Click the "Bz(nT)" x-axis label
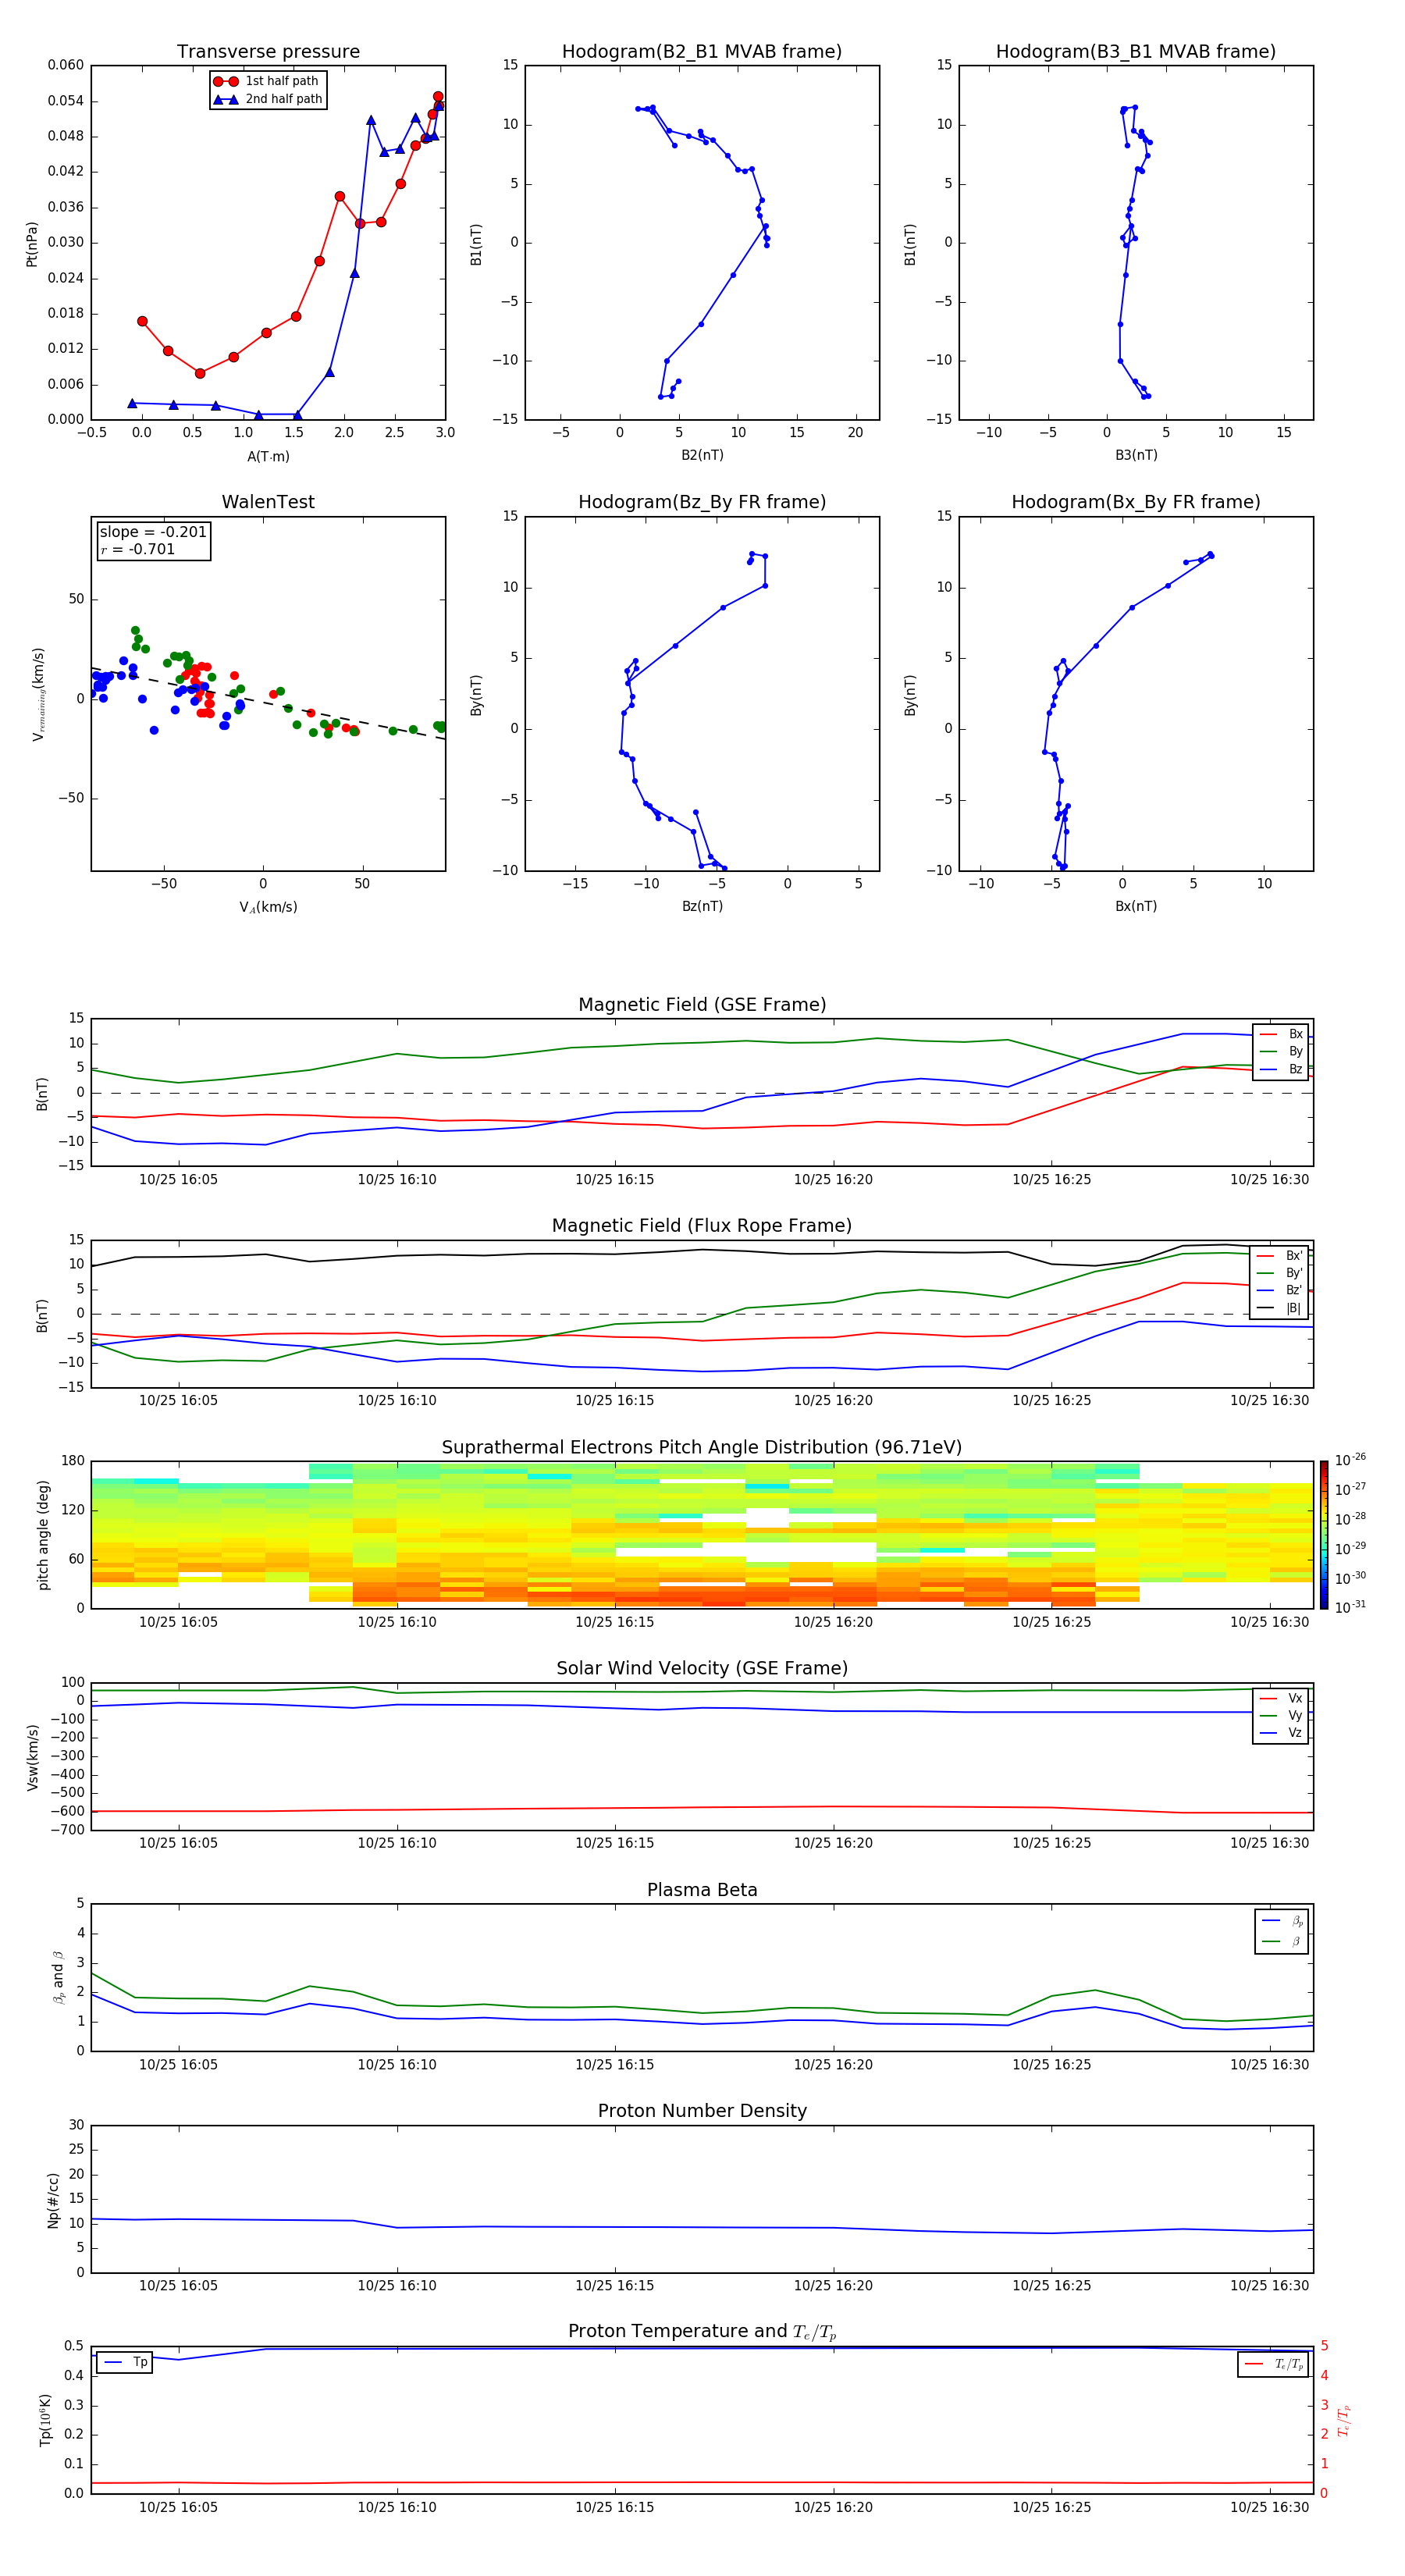 (702, 906)
